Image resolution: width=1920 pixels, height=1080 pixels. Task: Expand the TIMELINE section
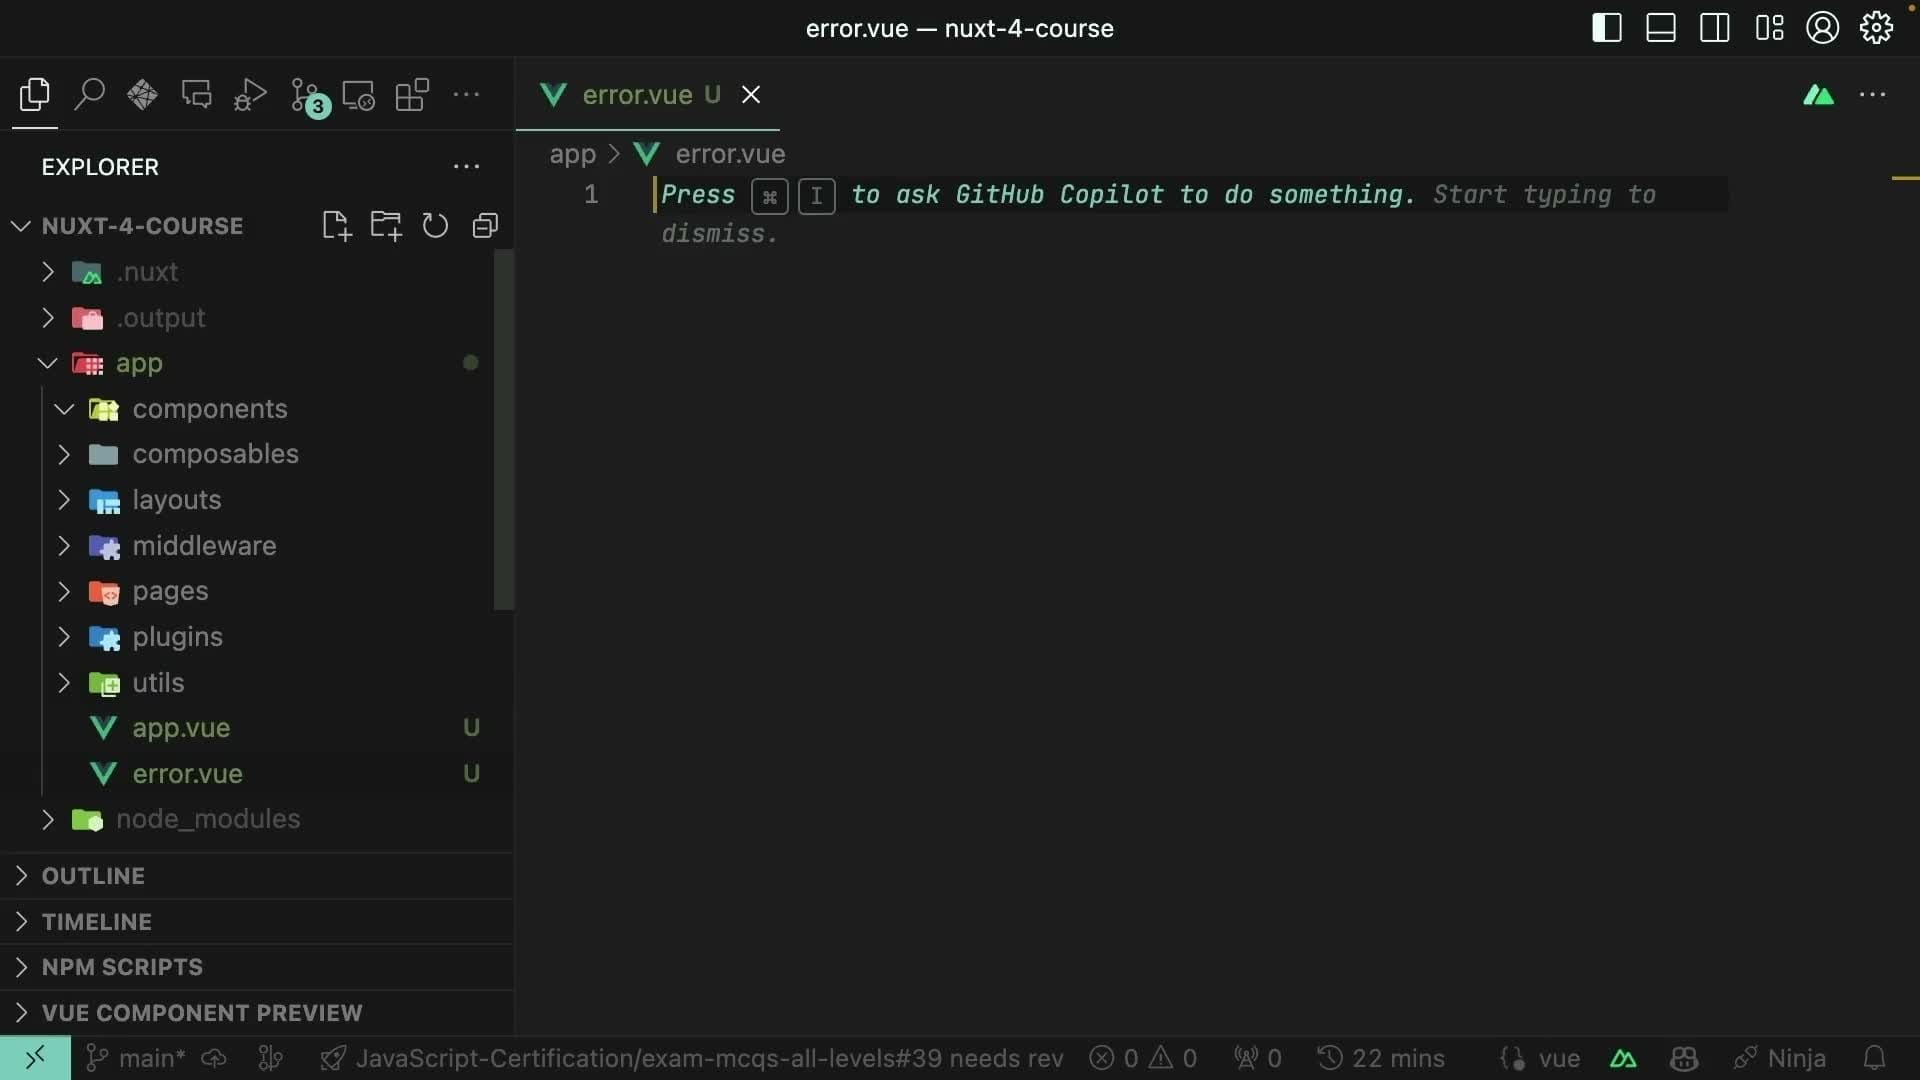coord(257,922)
